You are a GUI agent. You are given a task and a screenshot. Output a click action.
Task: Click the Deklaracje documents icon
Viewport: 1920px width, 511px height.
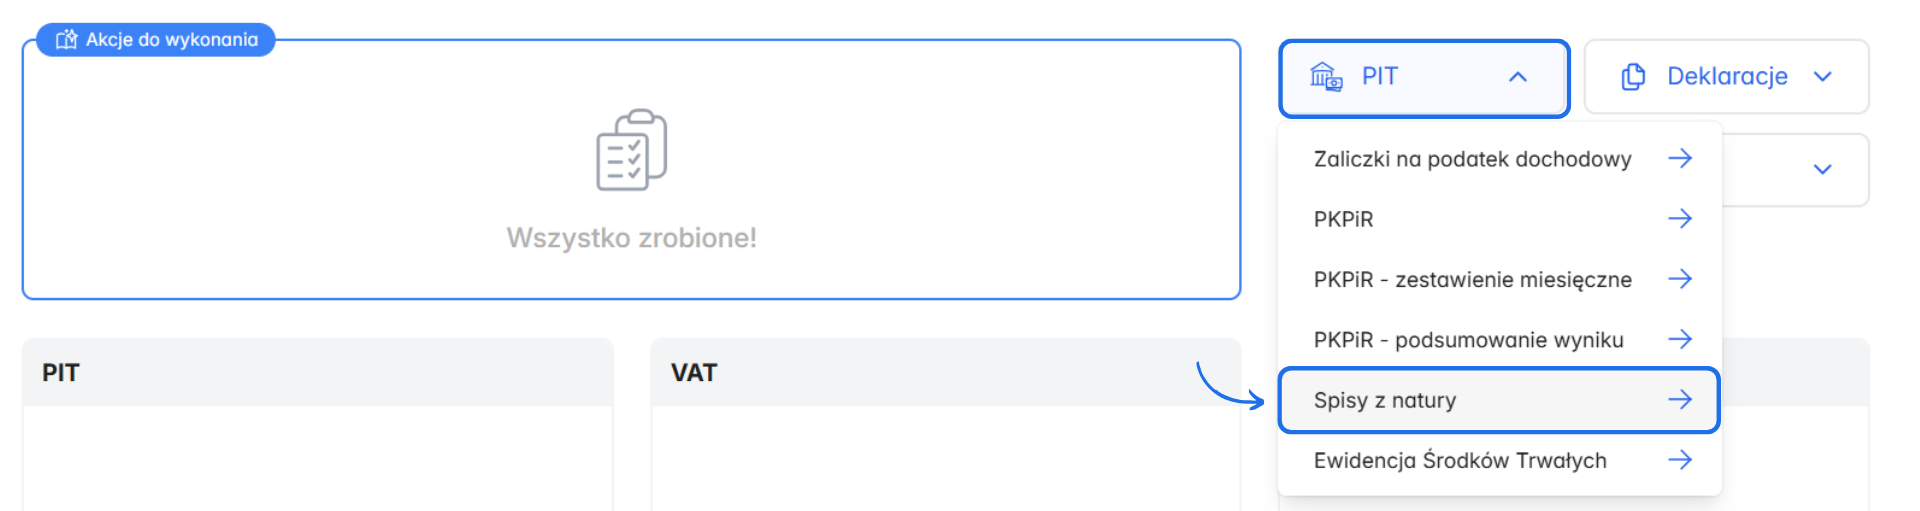pyautogui.click(x=1633, y=77)
